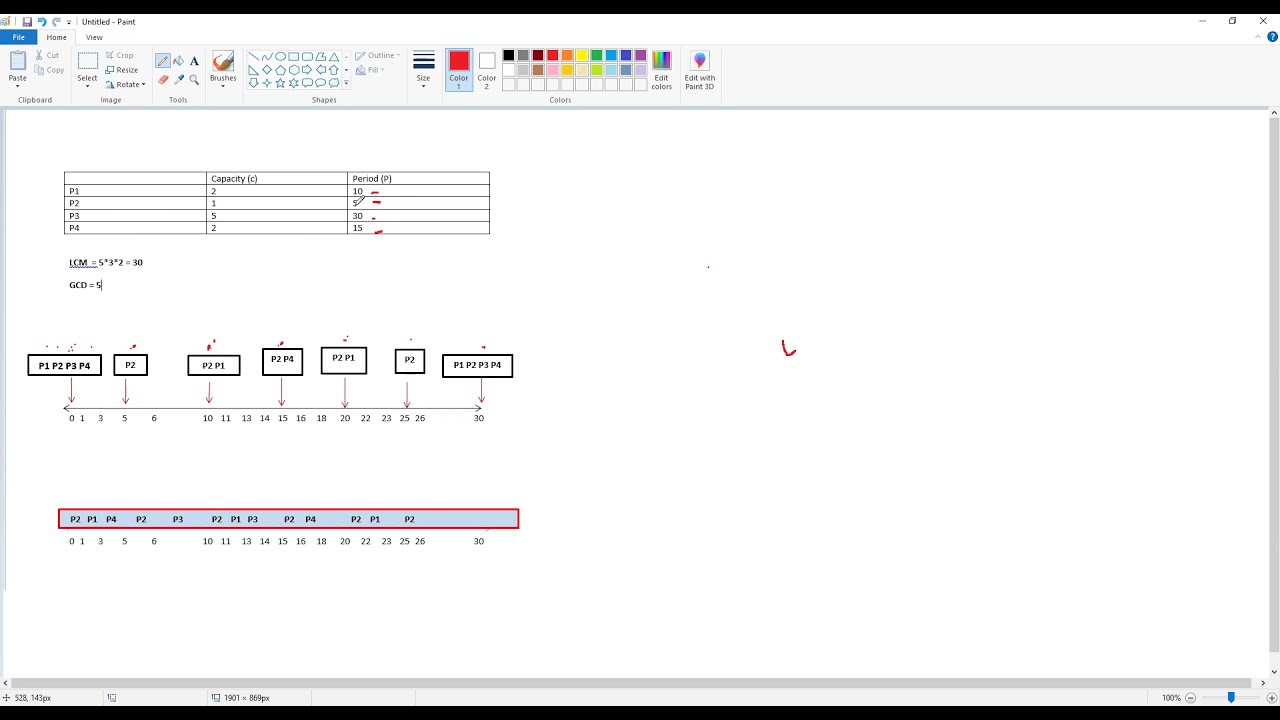This screenshot has height=720, width=1280.
Task: Click the Undo arrow in title bar
Action: pos(42,21)
